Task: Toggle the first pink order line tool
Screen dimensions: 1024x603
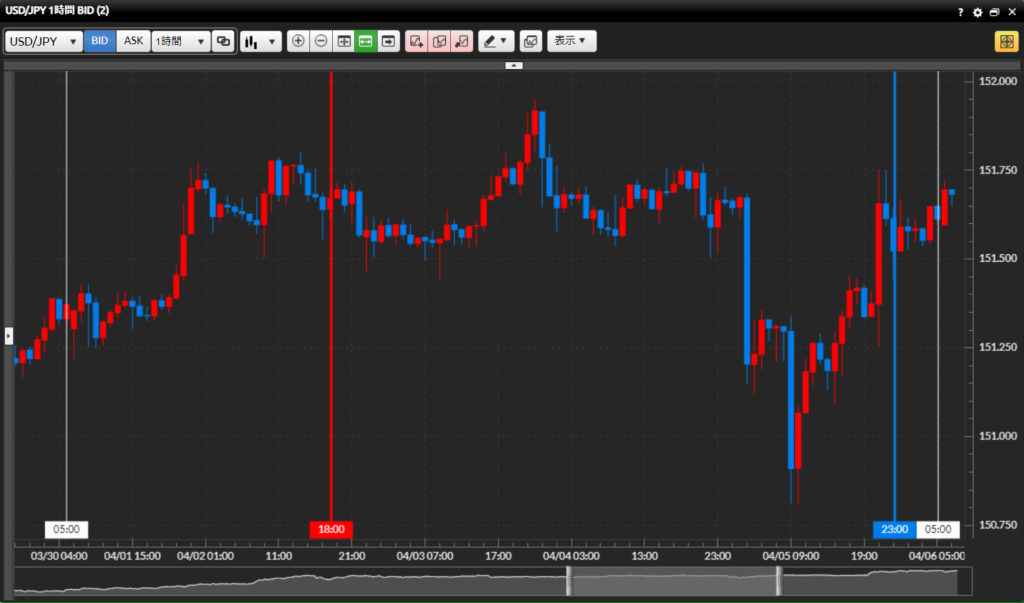Action: [417, 42]
